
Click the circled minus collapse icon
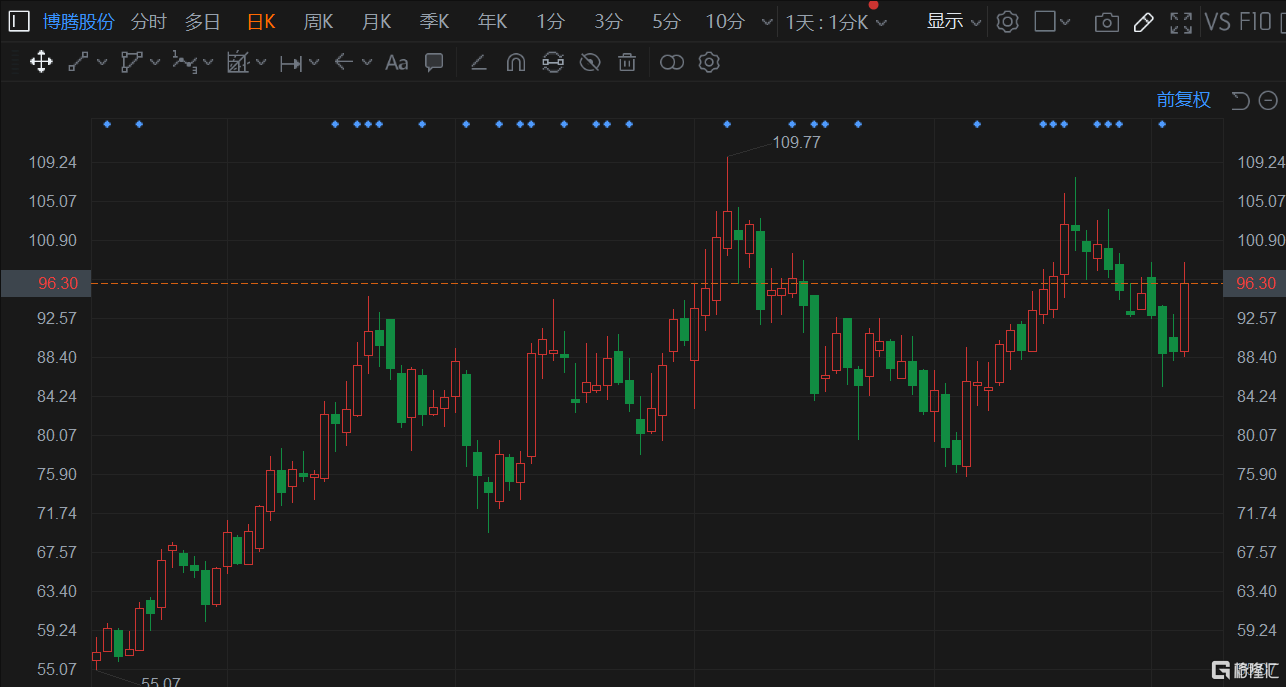click(x=1268, y=100)
